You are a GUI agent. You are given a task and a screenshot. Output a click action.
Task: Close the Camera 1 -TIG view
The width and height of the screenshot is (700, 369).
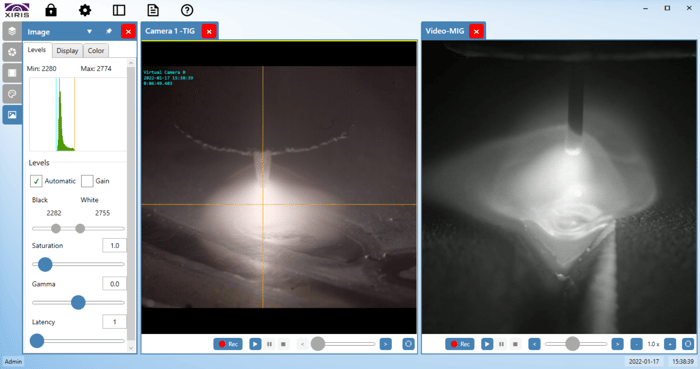[x=209, y=31]
